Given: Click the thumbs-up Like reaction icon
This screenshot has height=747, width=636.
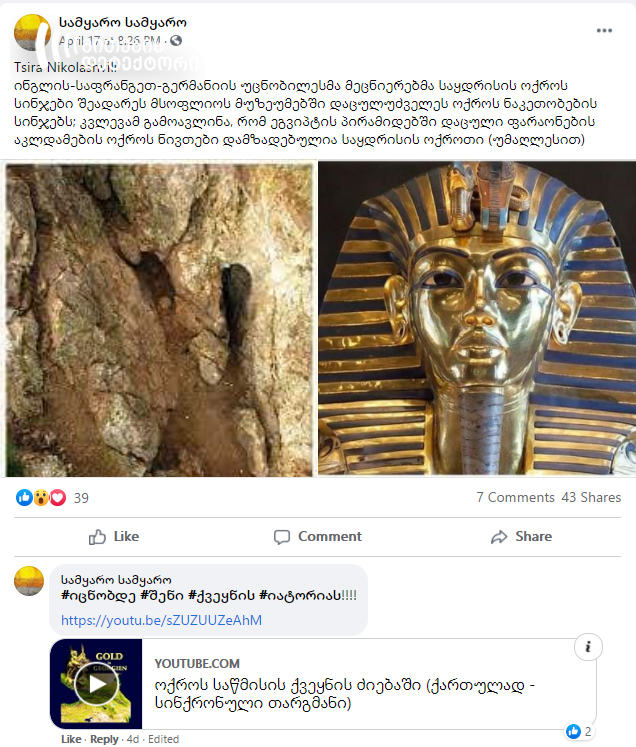Looking at the screenshot, I should [24, 497].
